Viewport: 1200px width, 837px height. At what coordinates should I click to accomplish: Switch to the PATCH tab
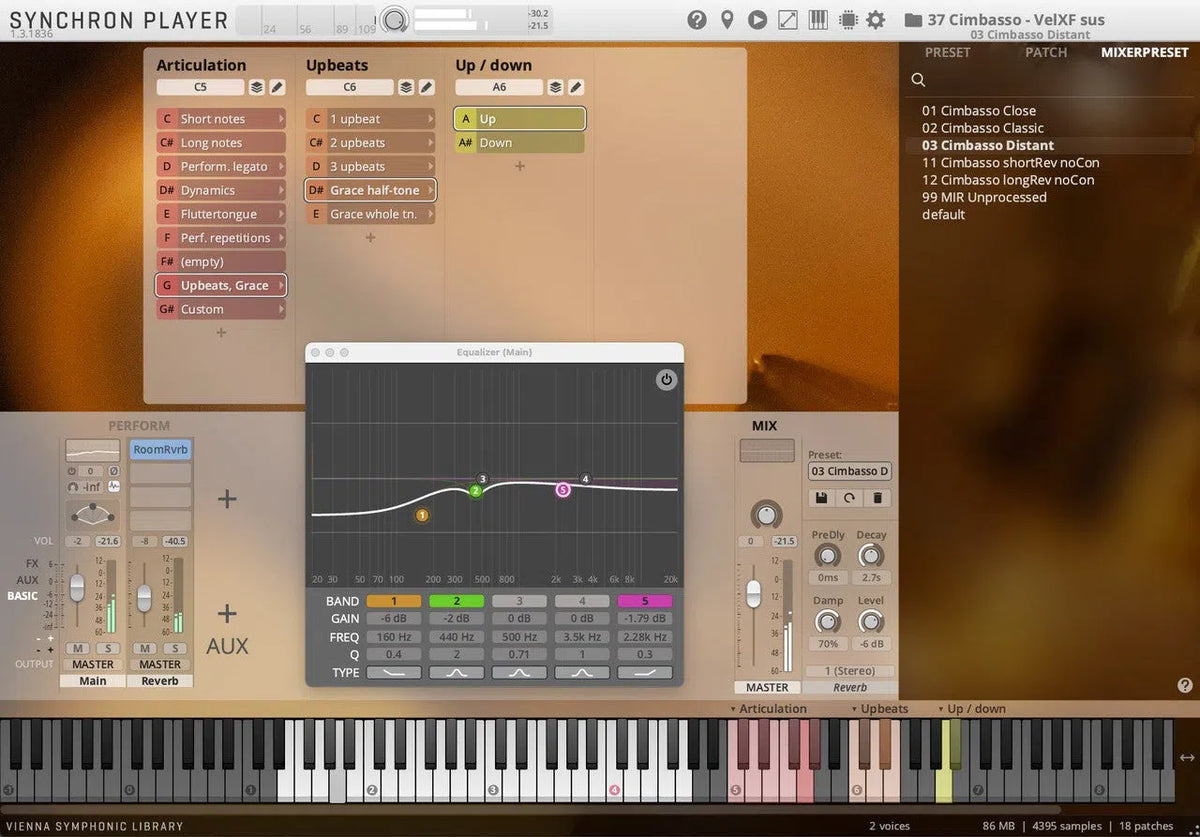click(1045, 52)
